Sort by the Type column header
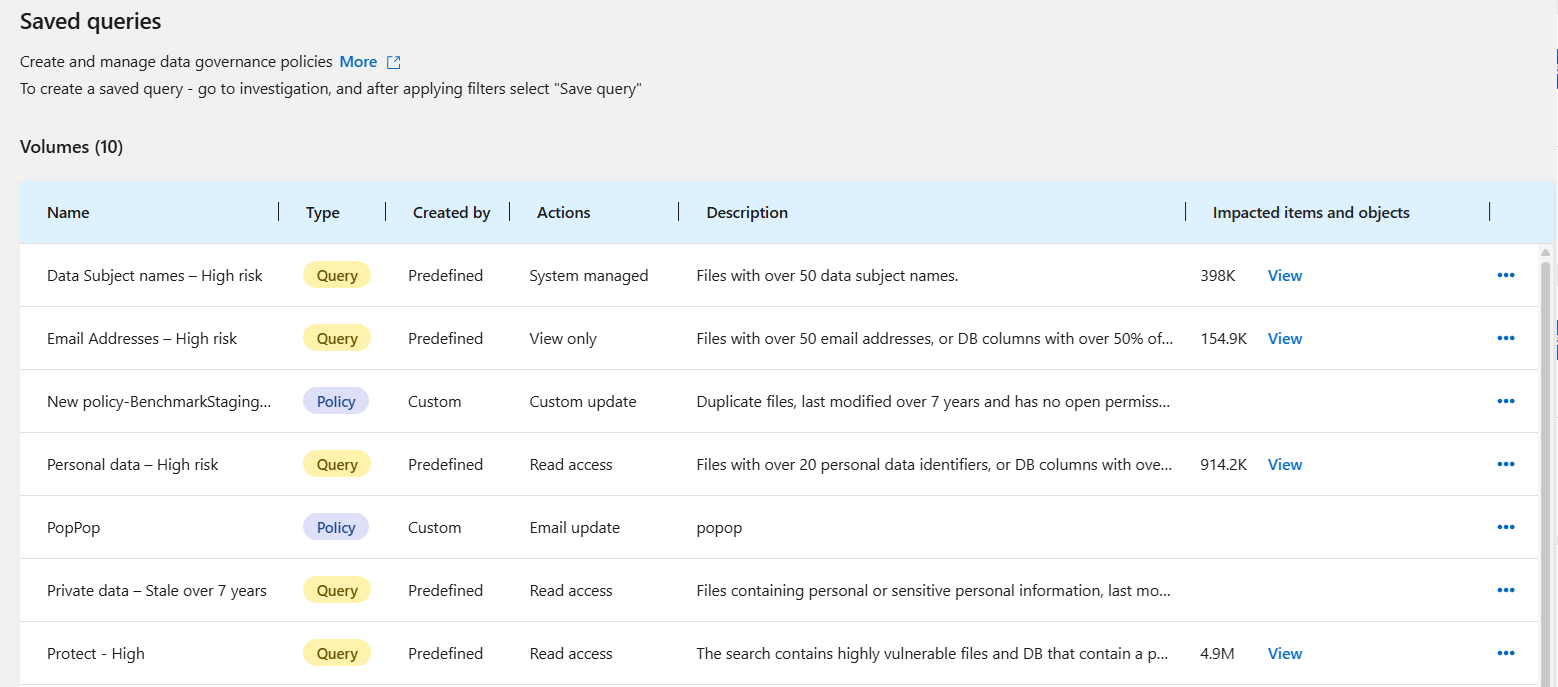This screenshot has height=687, width=1558. 323,212
